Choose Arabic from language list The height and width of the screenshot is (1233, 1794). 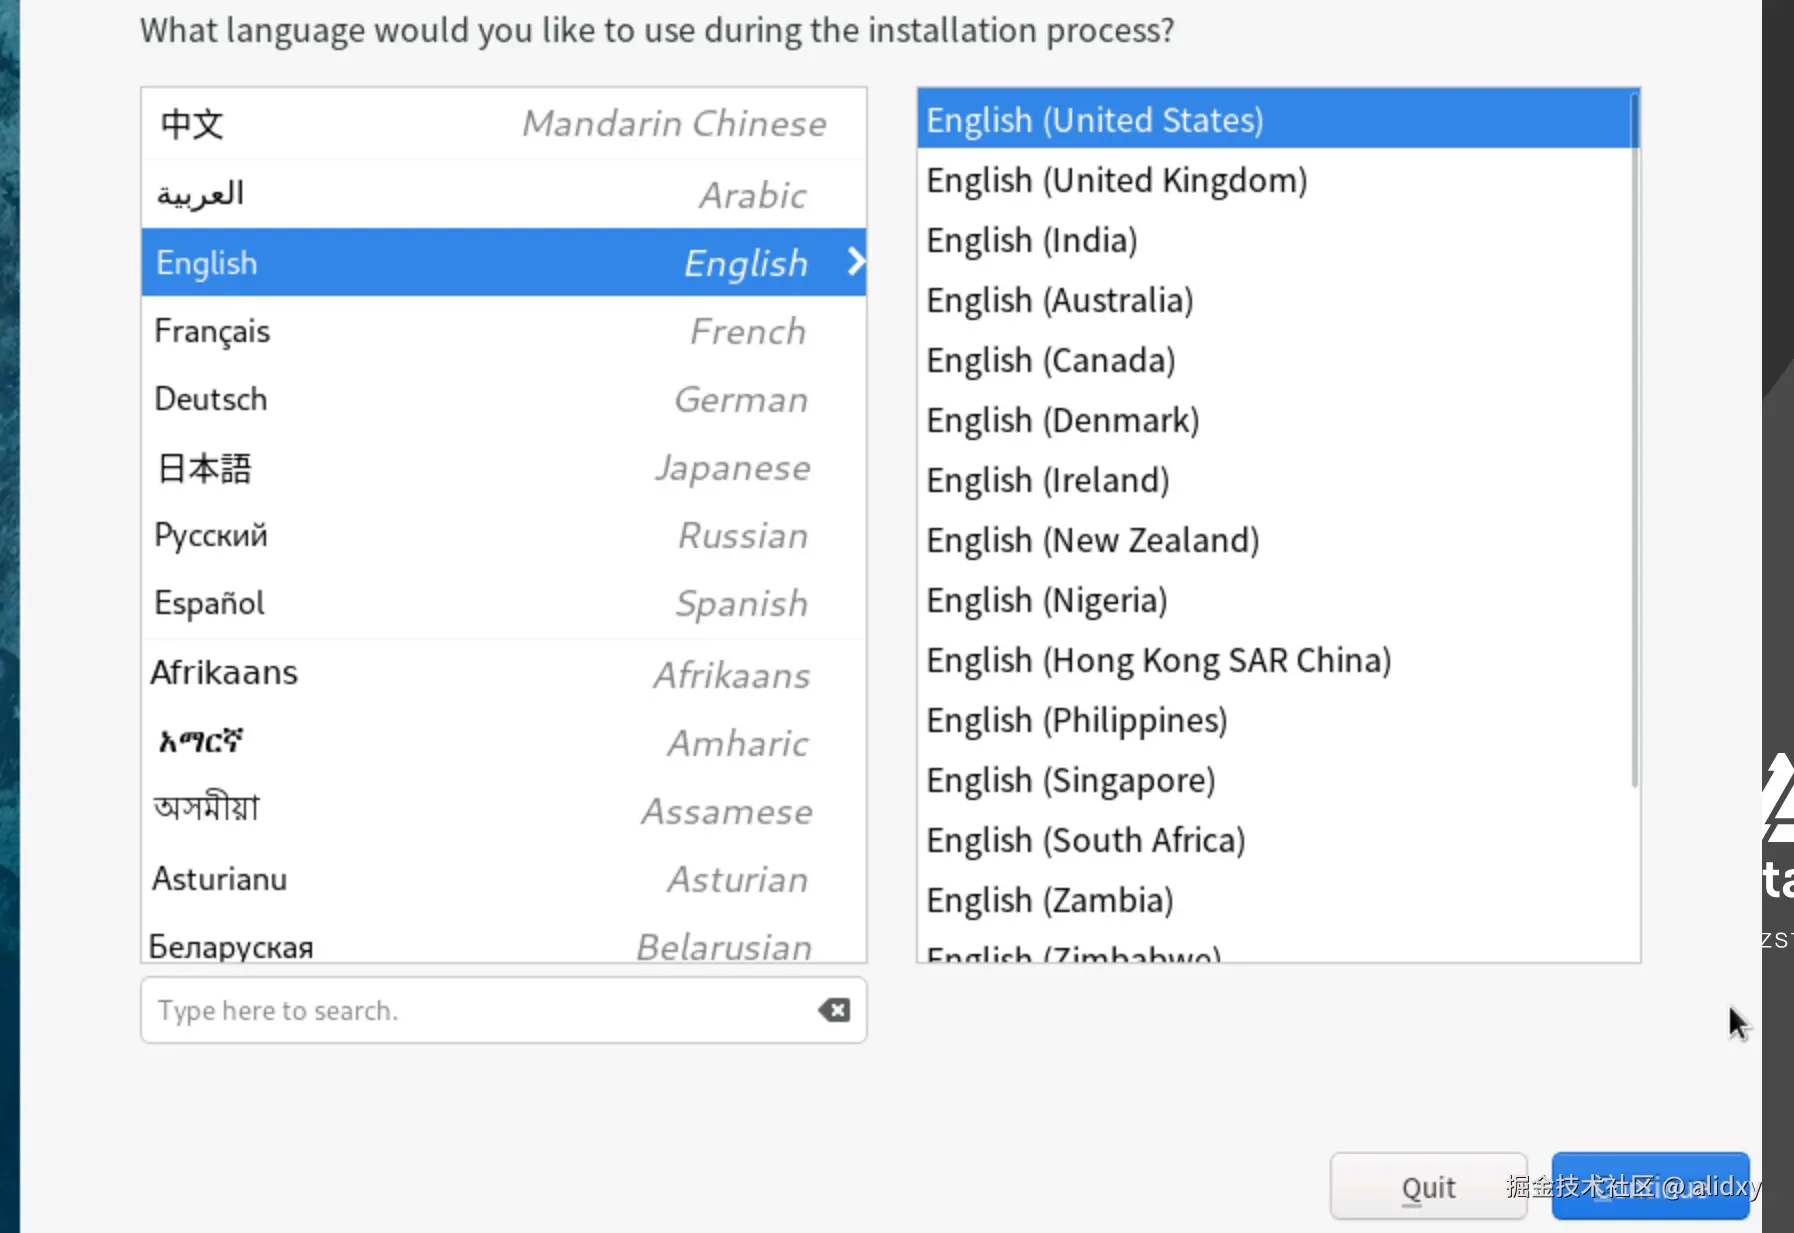click(503, 194)
